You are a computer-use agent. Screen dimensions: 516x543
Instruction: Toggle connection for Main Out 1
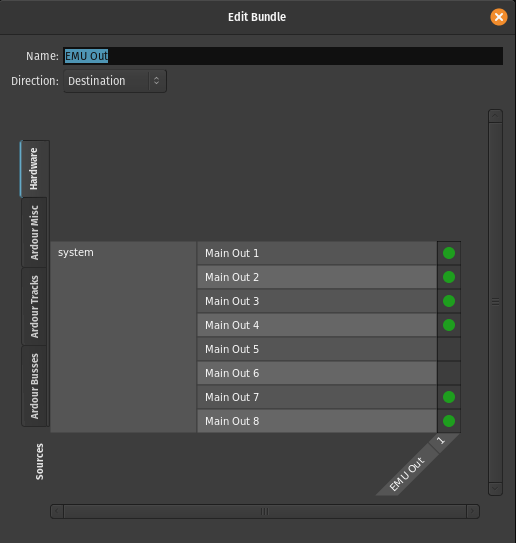[x=449, y=253]
